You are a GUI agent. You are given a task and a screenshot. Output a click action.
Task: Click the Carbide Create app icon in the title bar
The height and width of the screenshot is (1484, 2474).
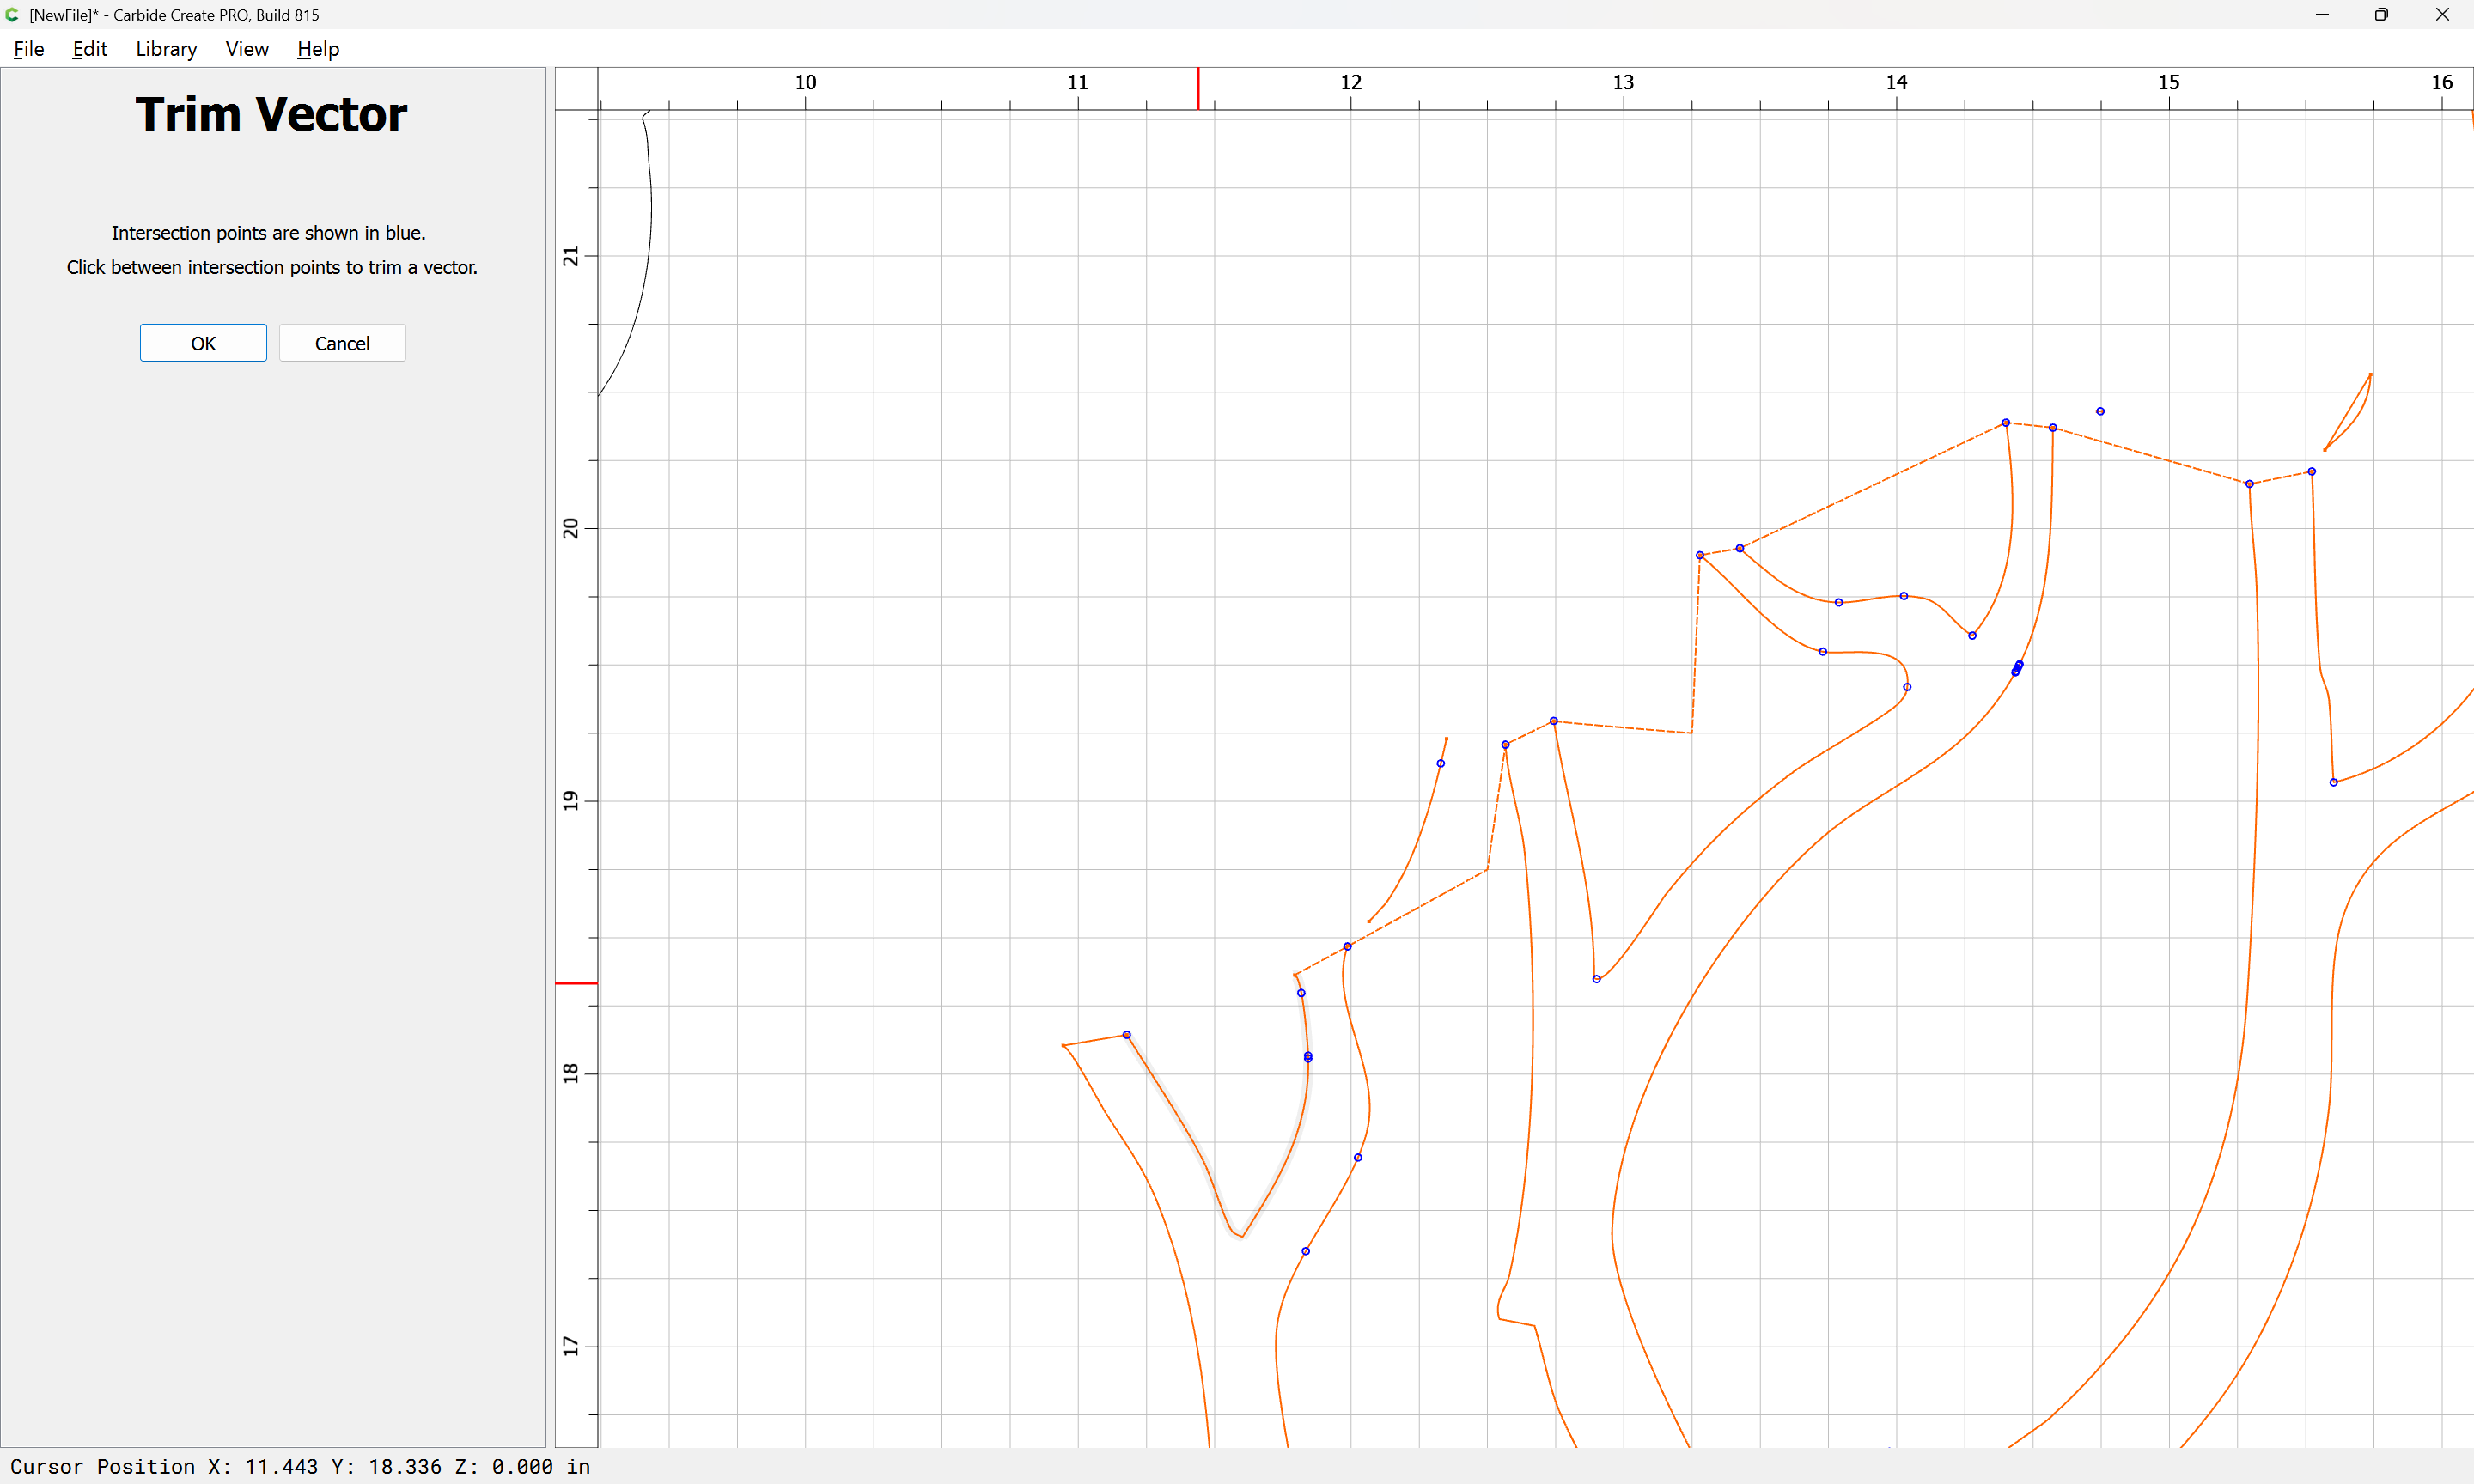[x=12, y=15]
